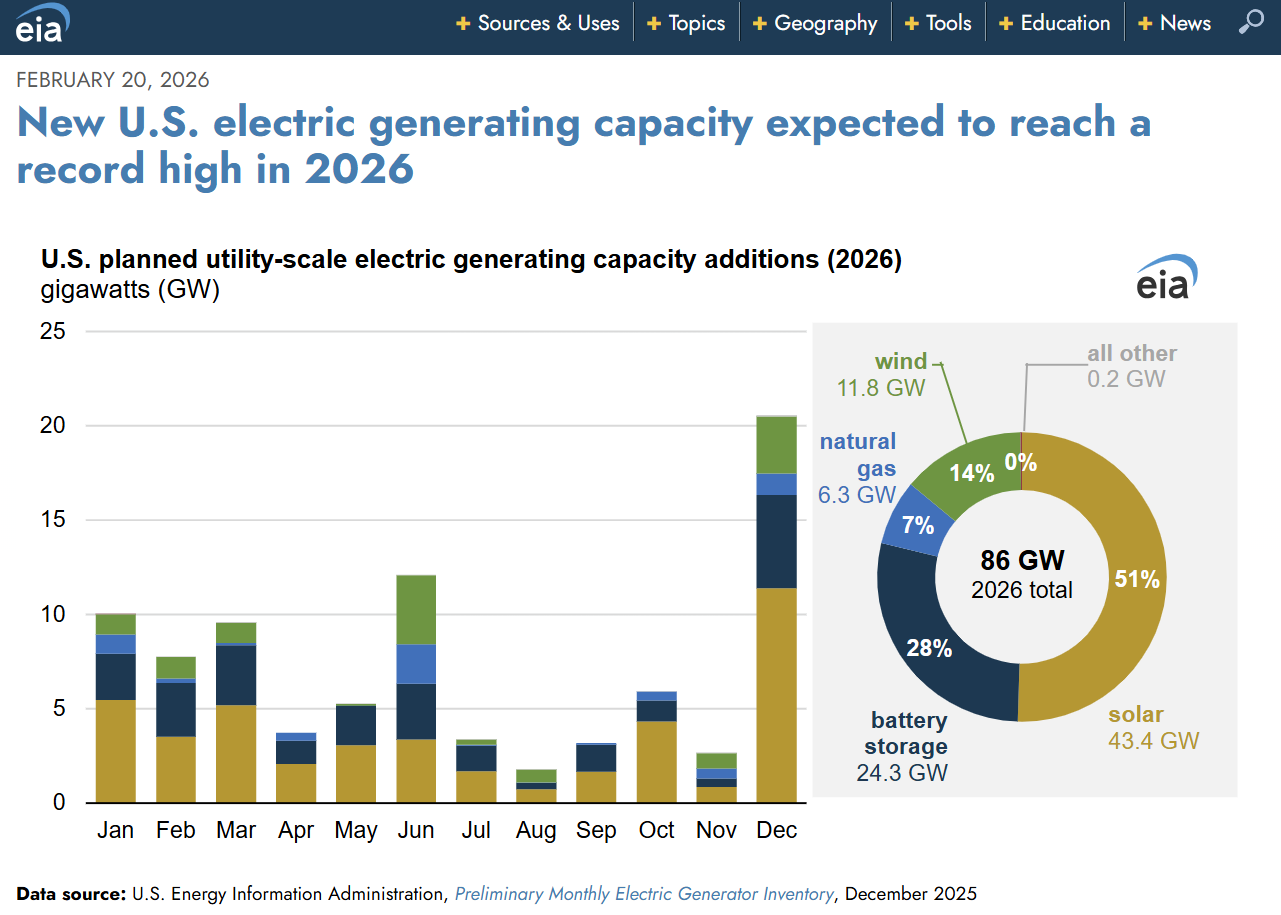Screen dimensions: 1281x915
Task: Click the "11.8 GW" wind value
Action: tap(881, 388)
